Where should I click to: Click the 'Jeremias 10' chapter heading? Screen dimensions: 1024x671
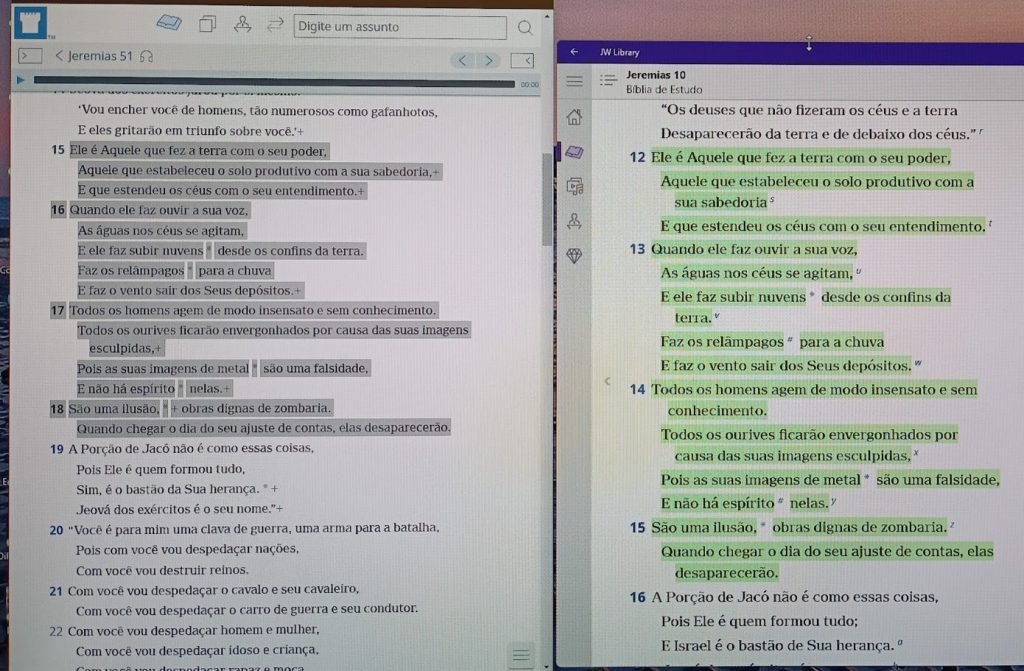656,75
